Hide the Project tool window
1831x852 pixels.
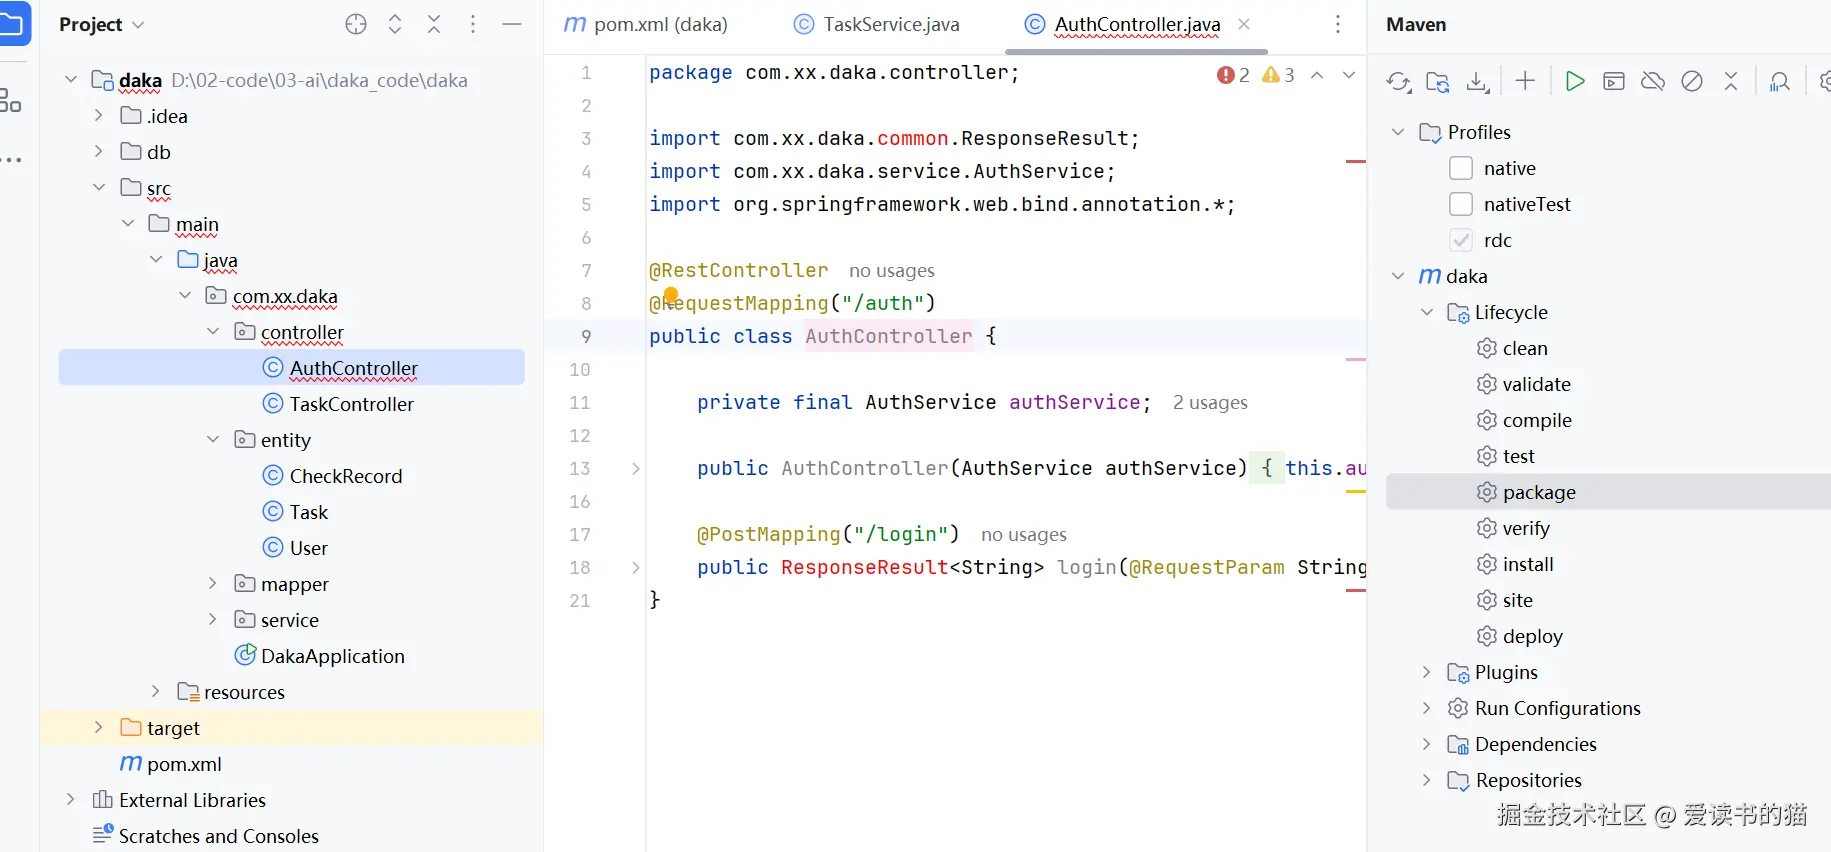pyautogui.click(x=512, y=24)
